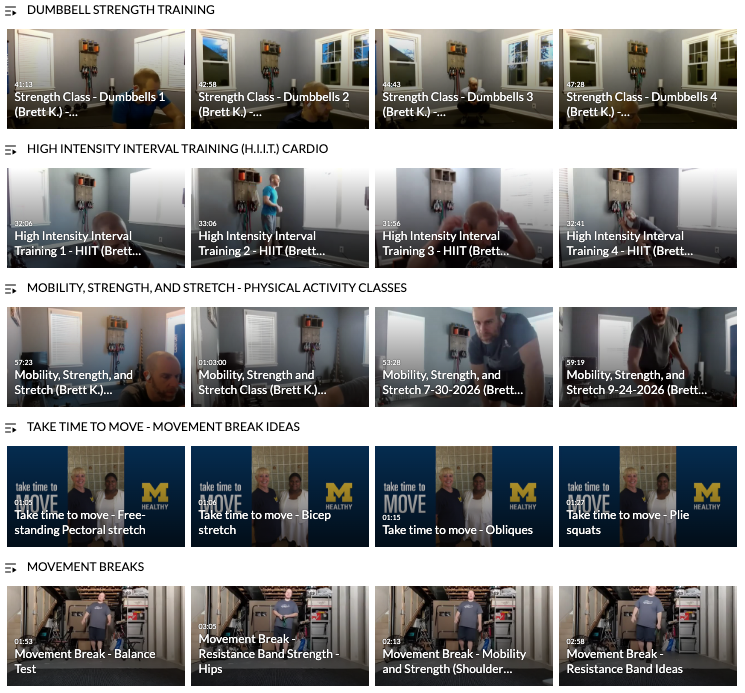
Task: Play Strength Class - Dumbbells 4 video
Action: pos(648,79)
